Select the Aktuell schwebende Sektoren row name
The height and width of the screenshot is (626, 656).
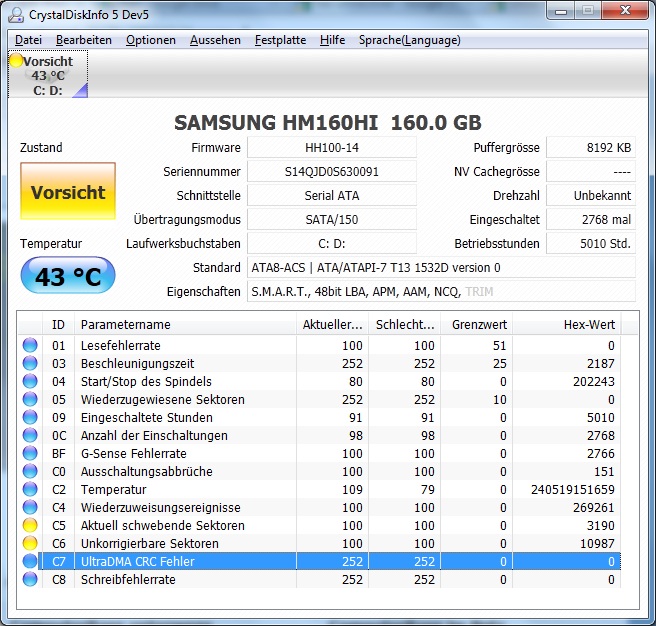(162, 526)
